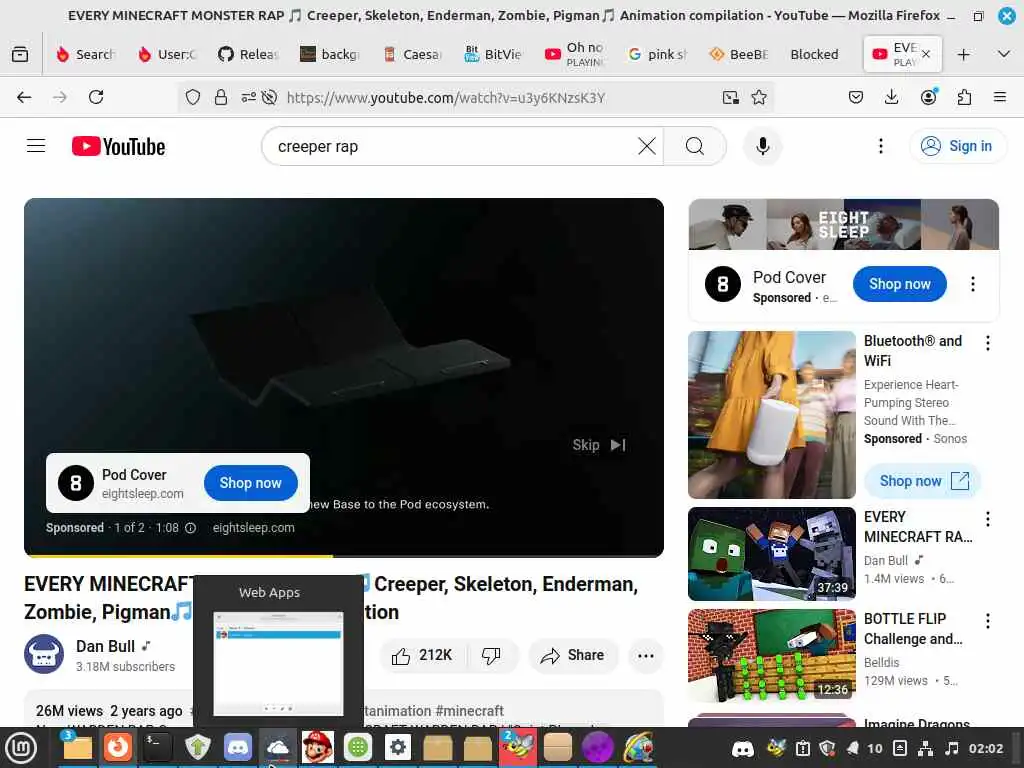Image resolution: width=1024 pixels, height=768 pixels.
Task: Play BOTTLE FLIP Challenge video thumbnail
Action: [771, 656]
